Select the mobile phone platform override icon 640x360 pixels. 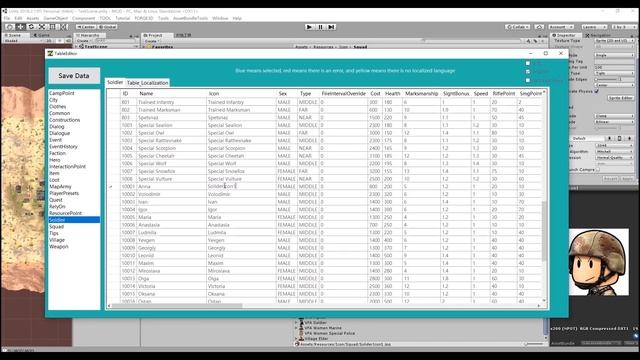(619, 138)
